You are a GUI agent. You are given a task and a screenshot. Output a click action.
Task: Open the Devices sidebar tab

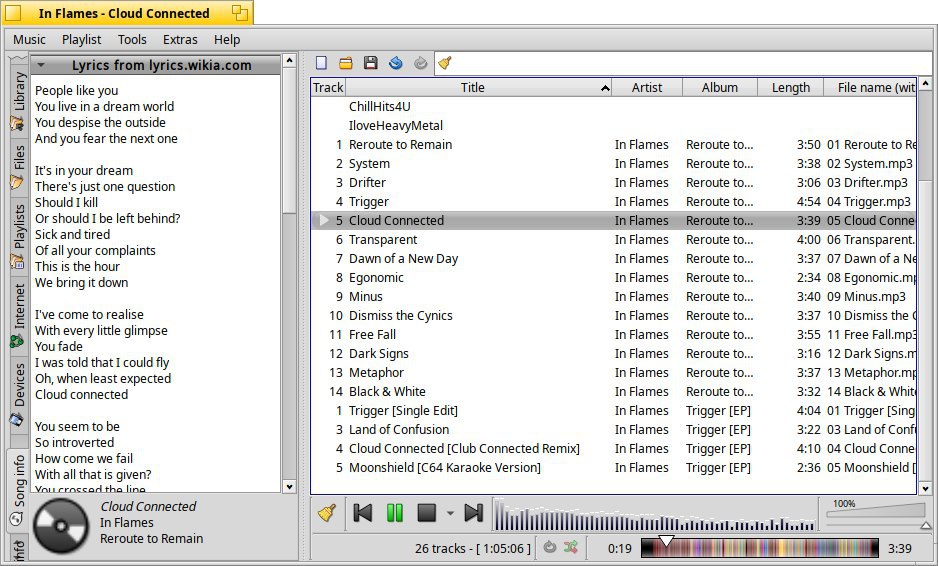18,393
